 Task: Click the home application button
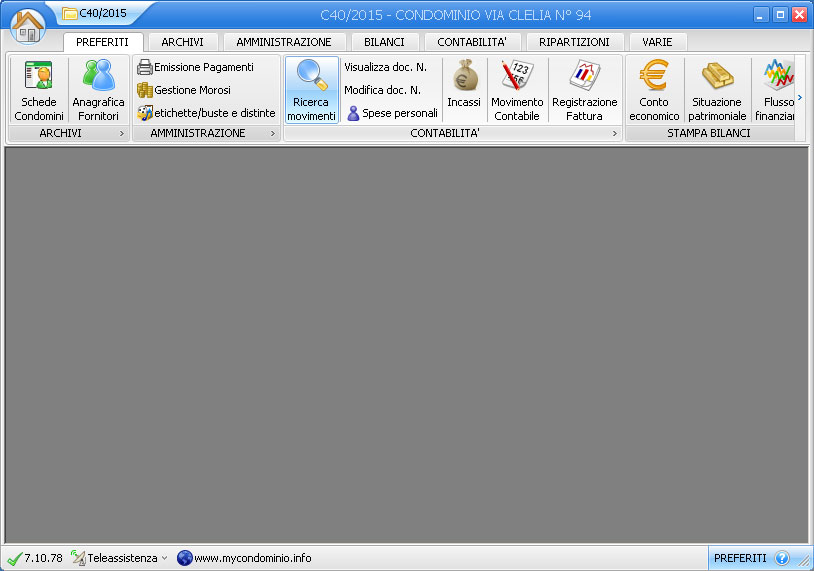click(x=28, y=25)
